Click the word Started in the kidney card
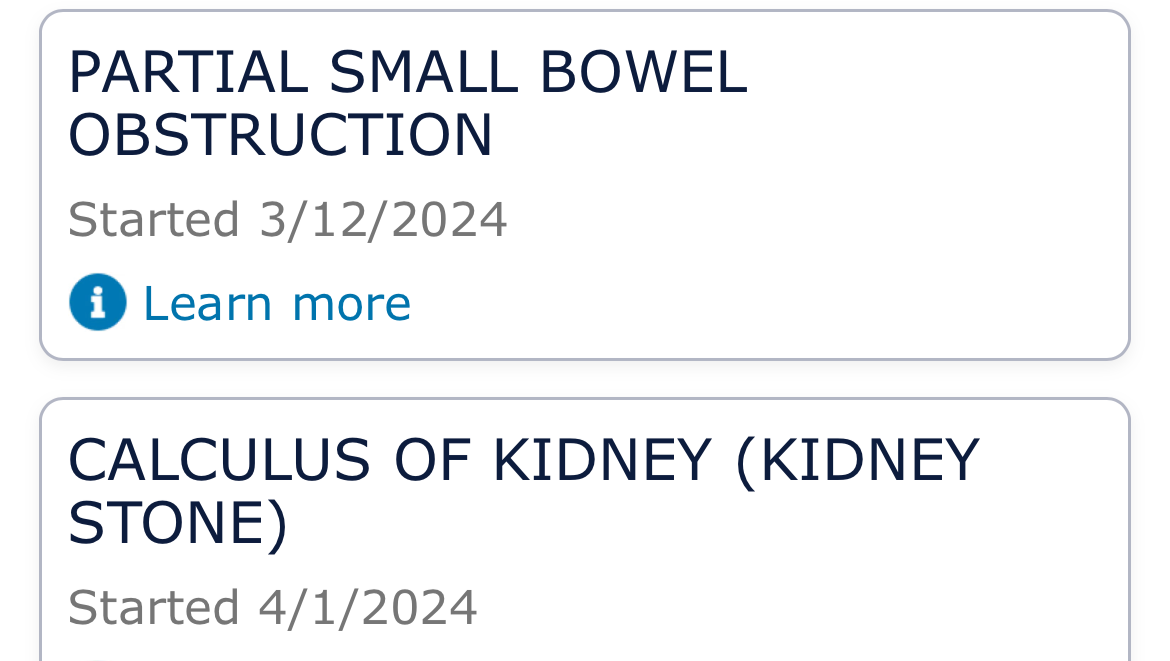This screenshot has width=1170, height=661. (154, 607)
